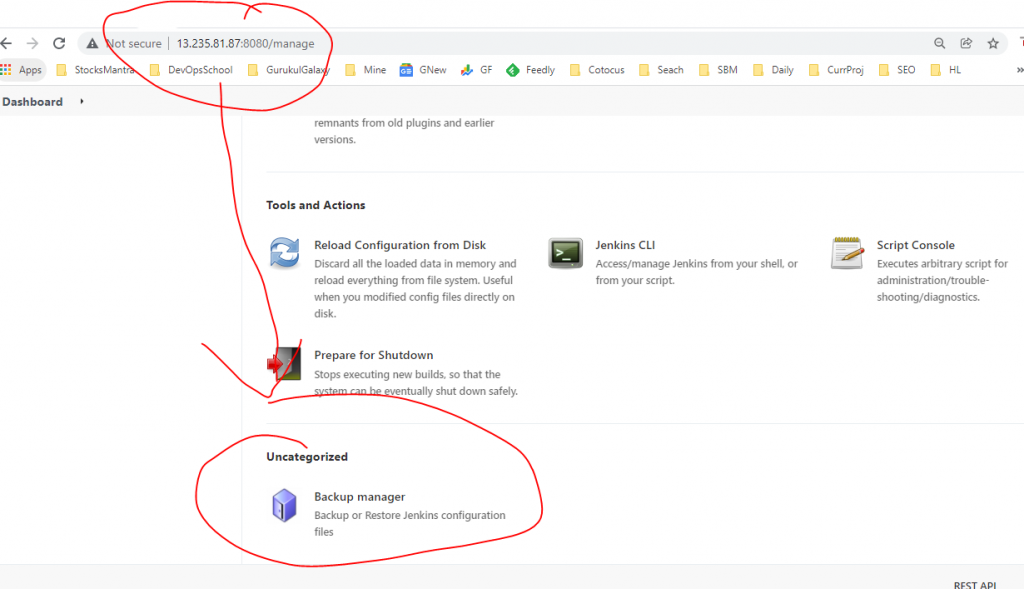Reload the page with browser refresh icon
The width and height of the screenshot is (1024, 589).
coord(59,43)
